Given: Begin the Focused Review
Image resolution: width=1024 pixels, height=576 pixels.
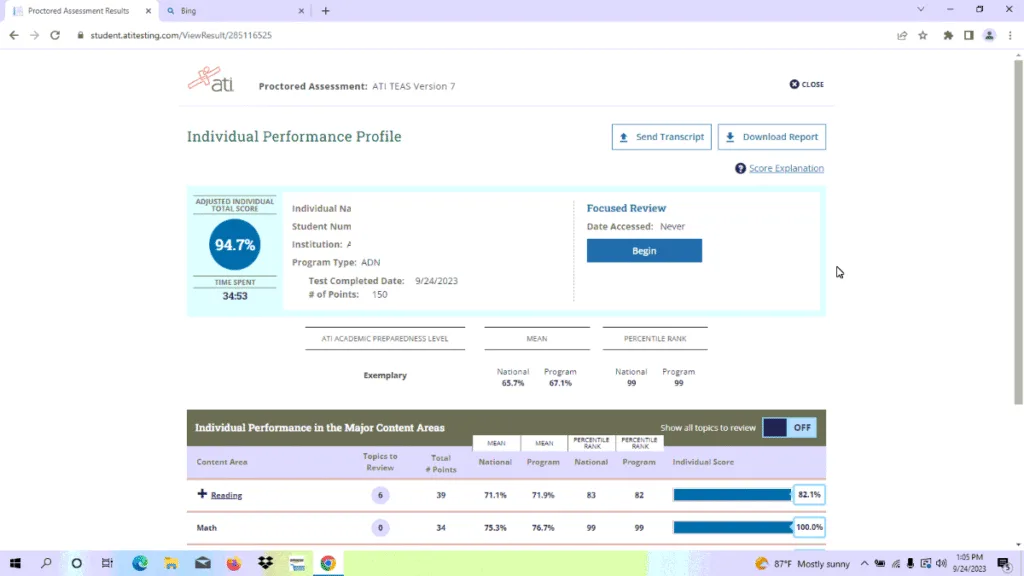Looking at the screenshot, I should (x=644, y=251).
